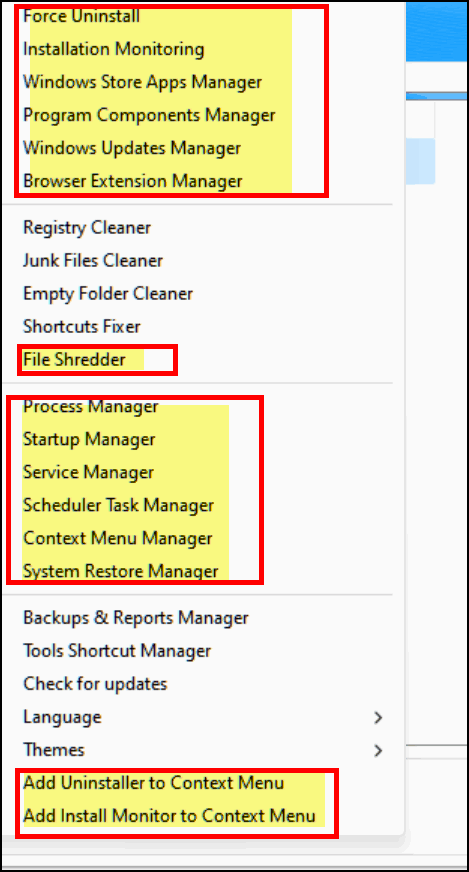Open Backups & Reports Manager
This screenshot has width=469, height=872.
(136, 618)
